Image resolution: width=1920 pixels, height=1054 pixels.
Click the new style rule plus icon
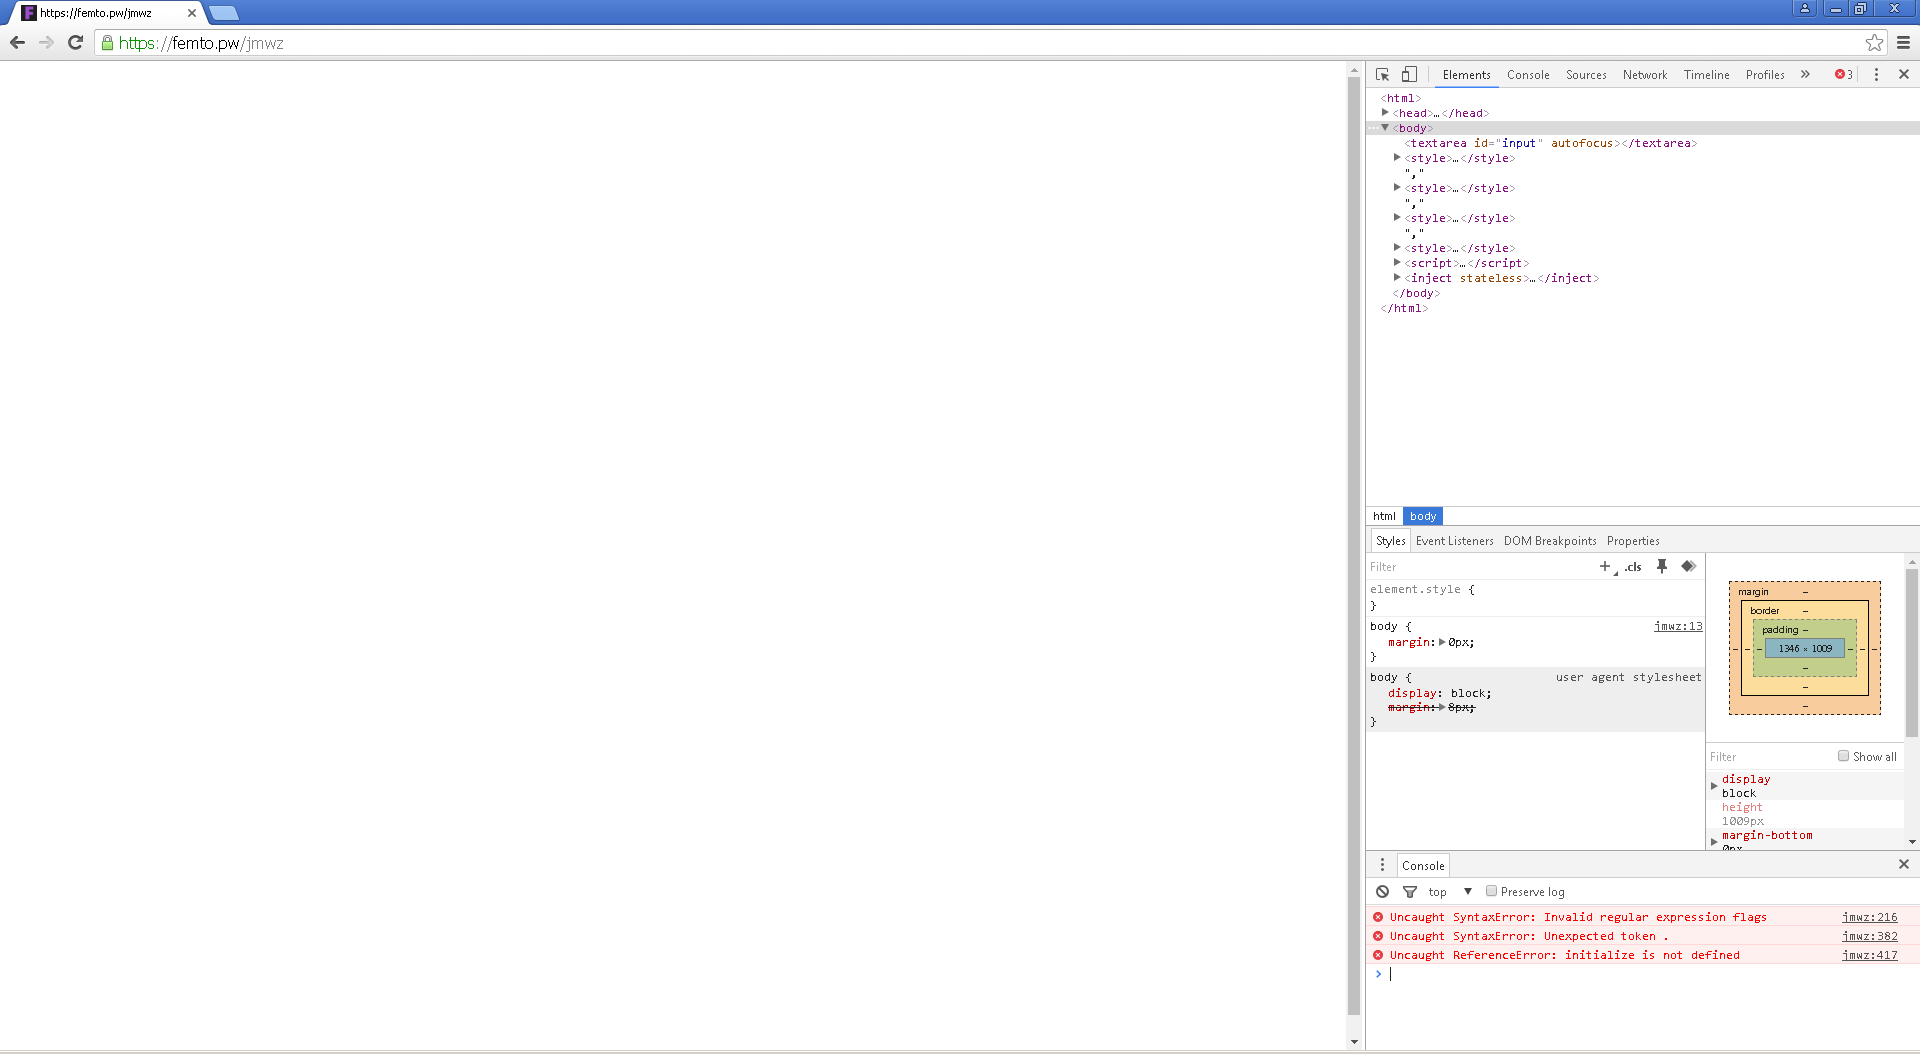(1605, 567)
